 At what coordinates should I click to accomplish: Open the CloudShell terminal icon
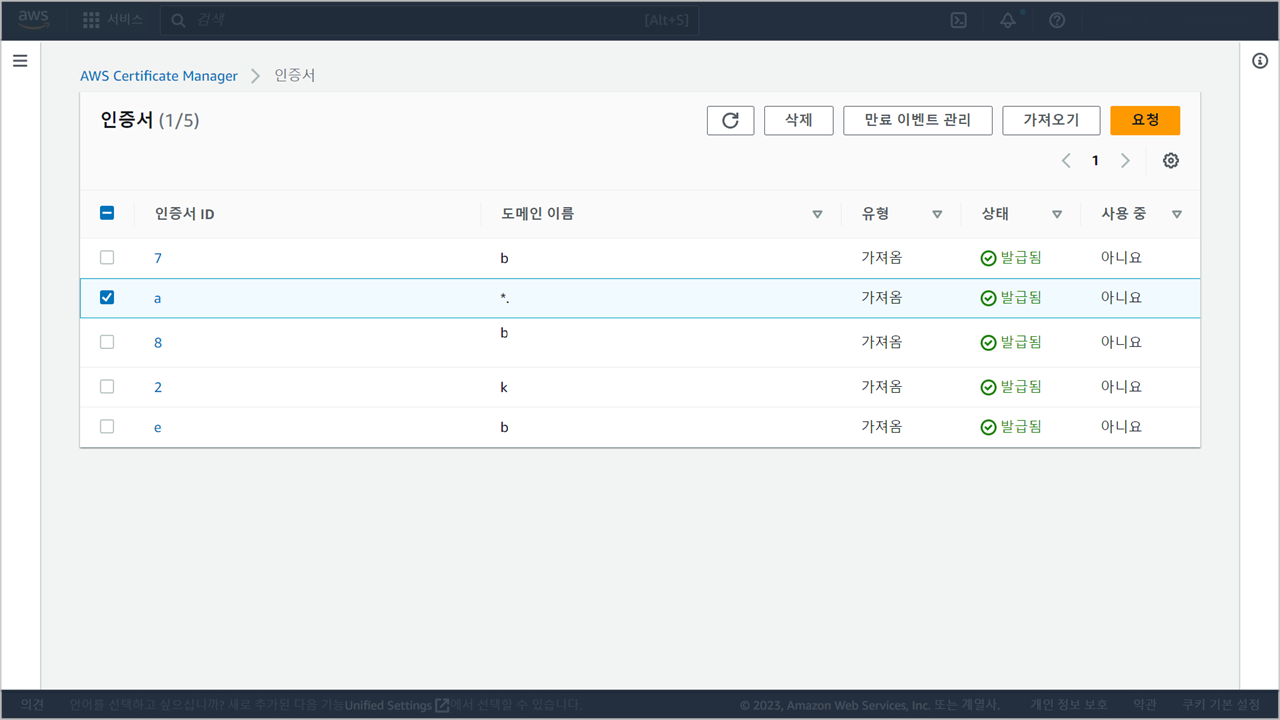tap(958, 20)
